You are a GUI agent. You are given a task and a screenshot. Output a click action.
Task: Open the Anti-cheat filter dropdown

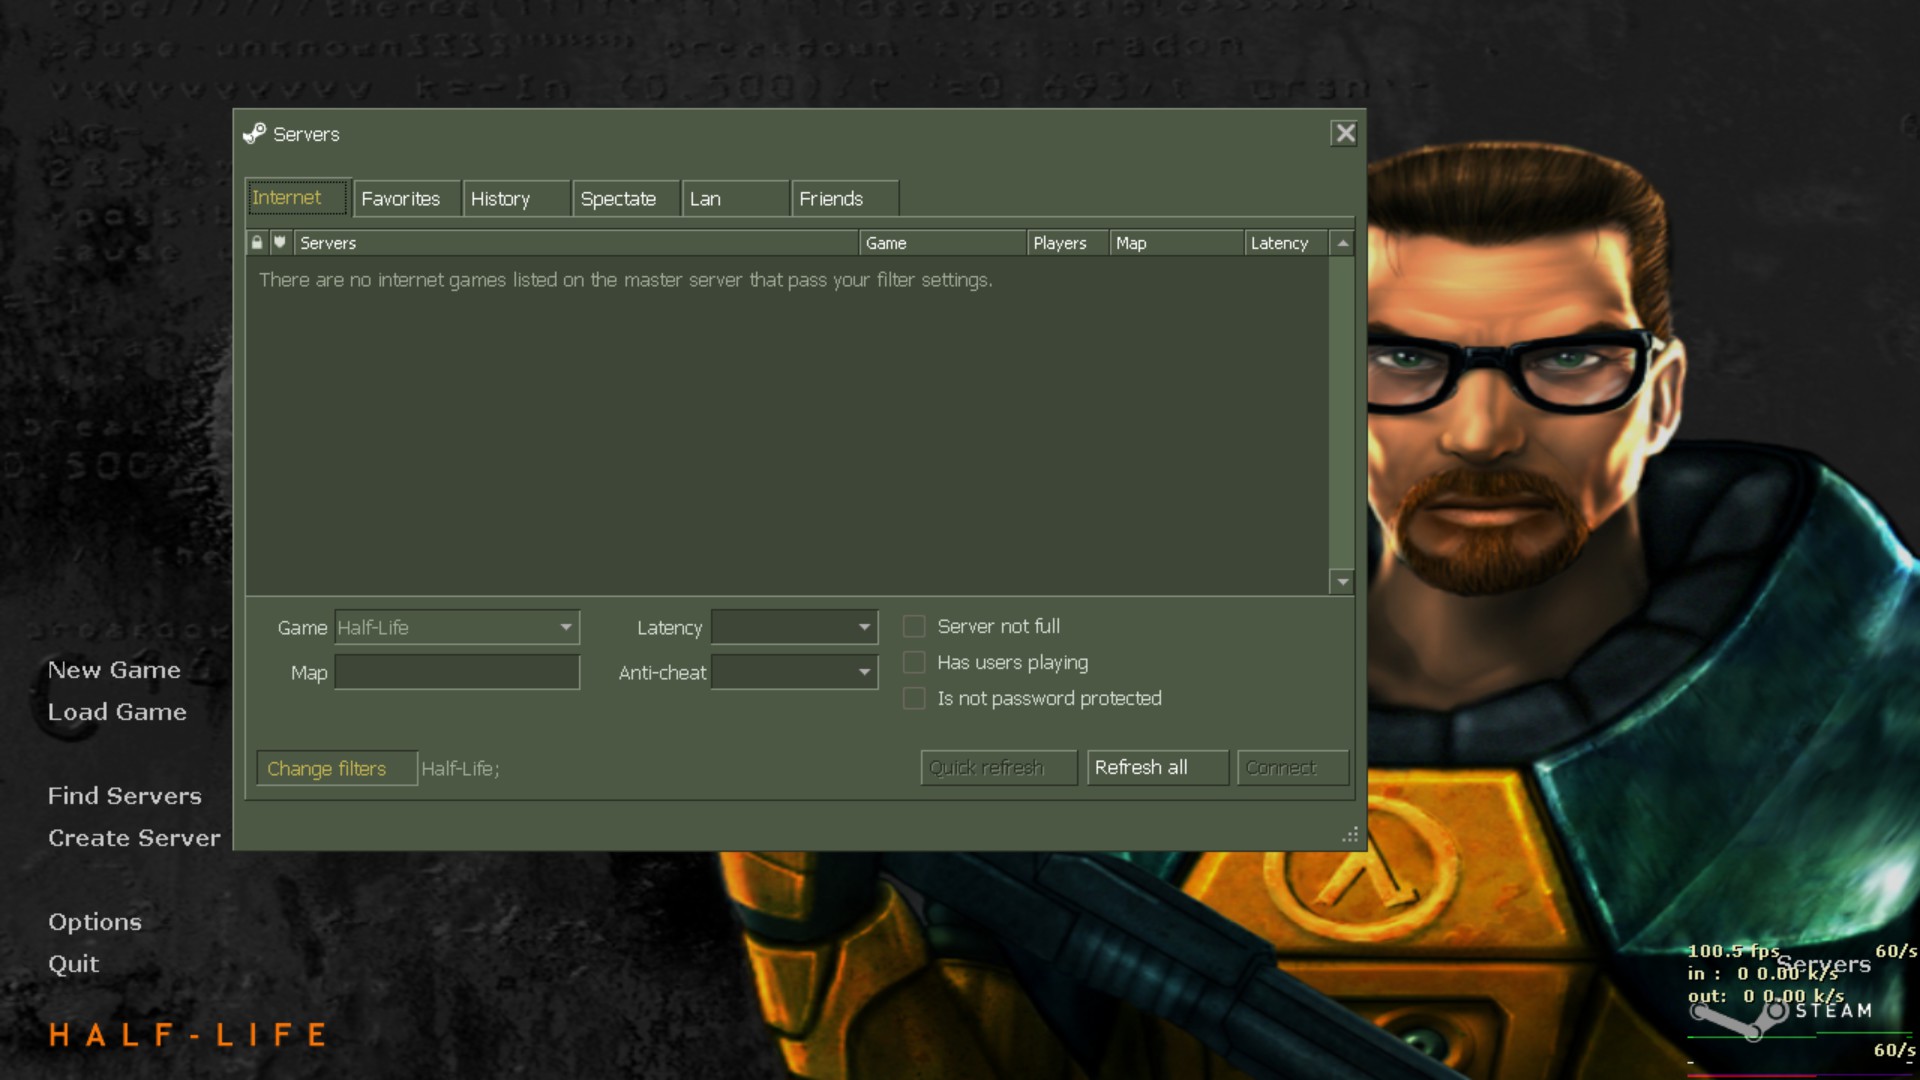tap(794, 673)
